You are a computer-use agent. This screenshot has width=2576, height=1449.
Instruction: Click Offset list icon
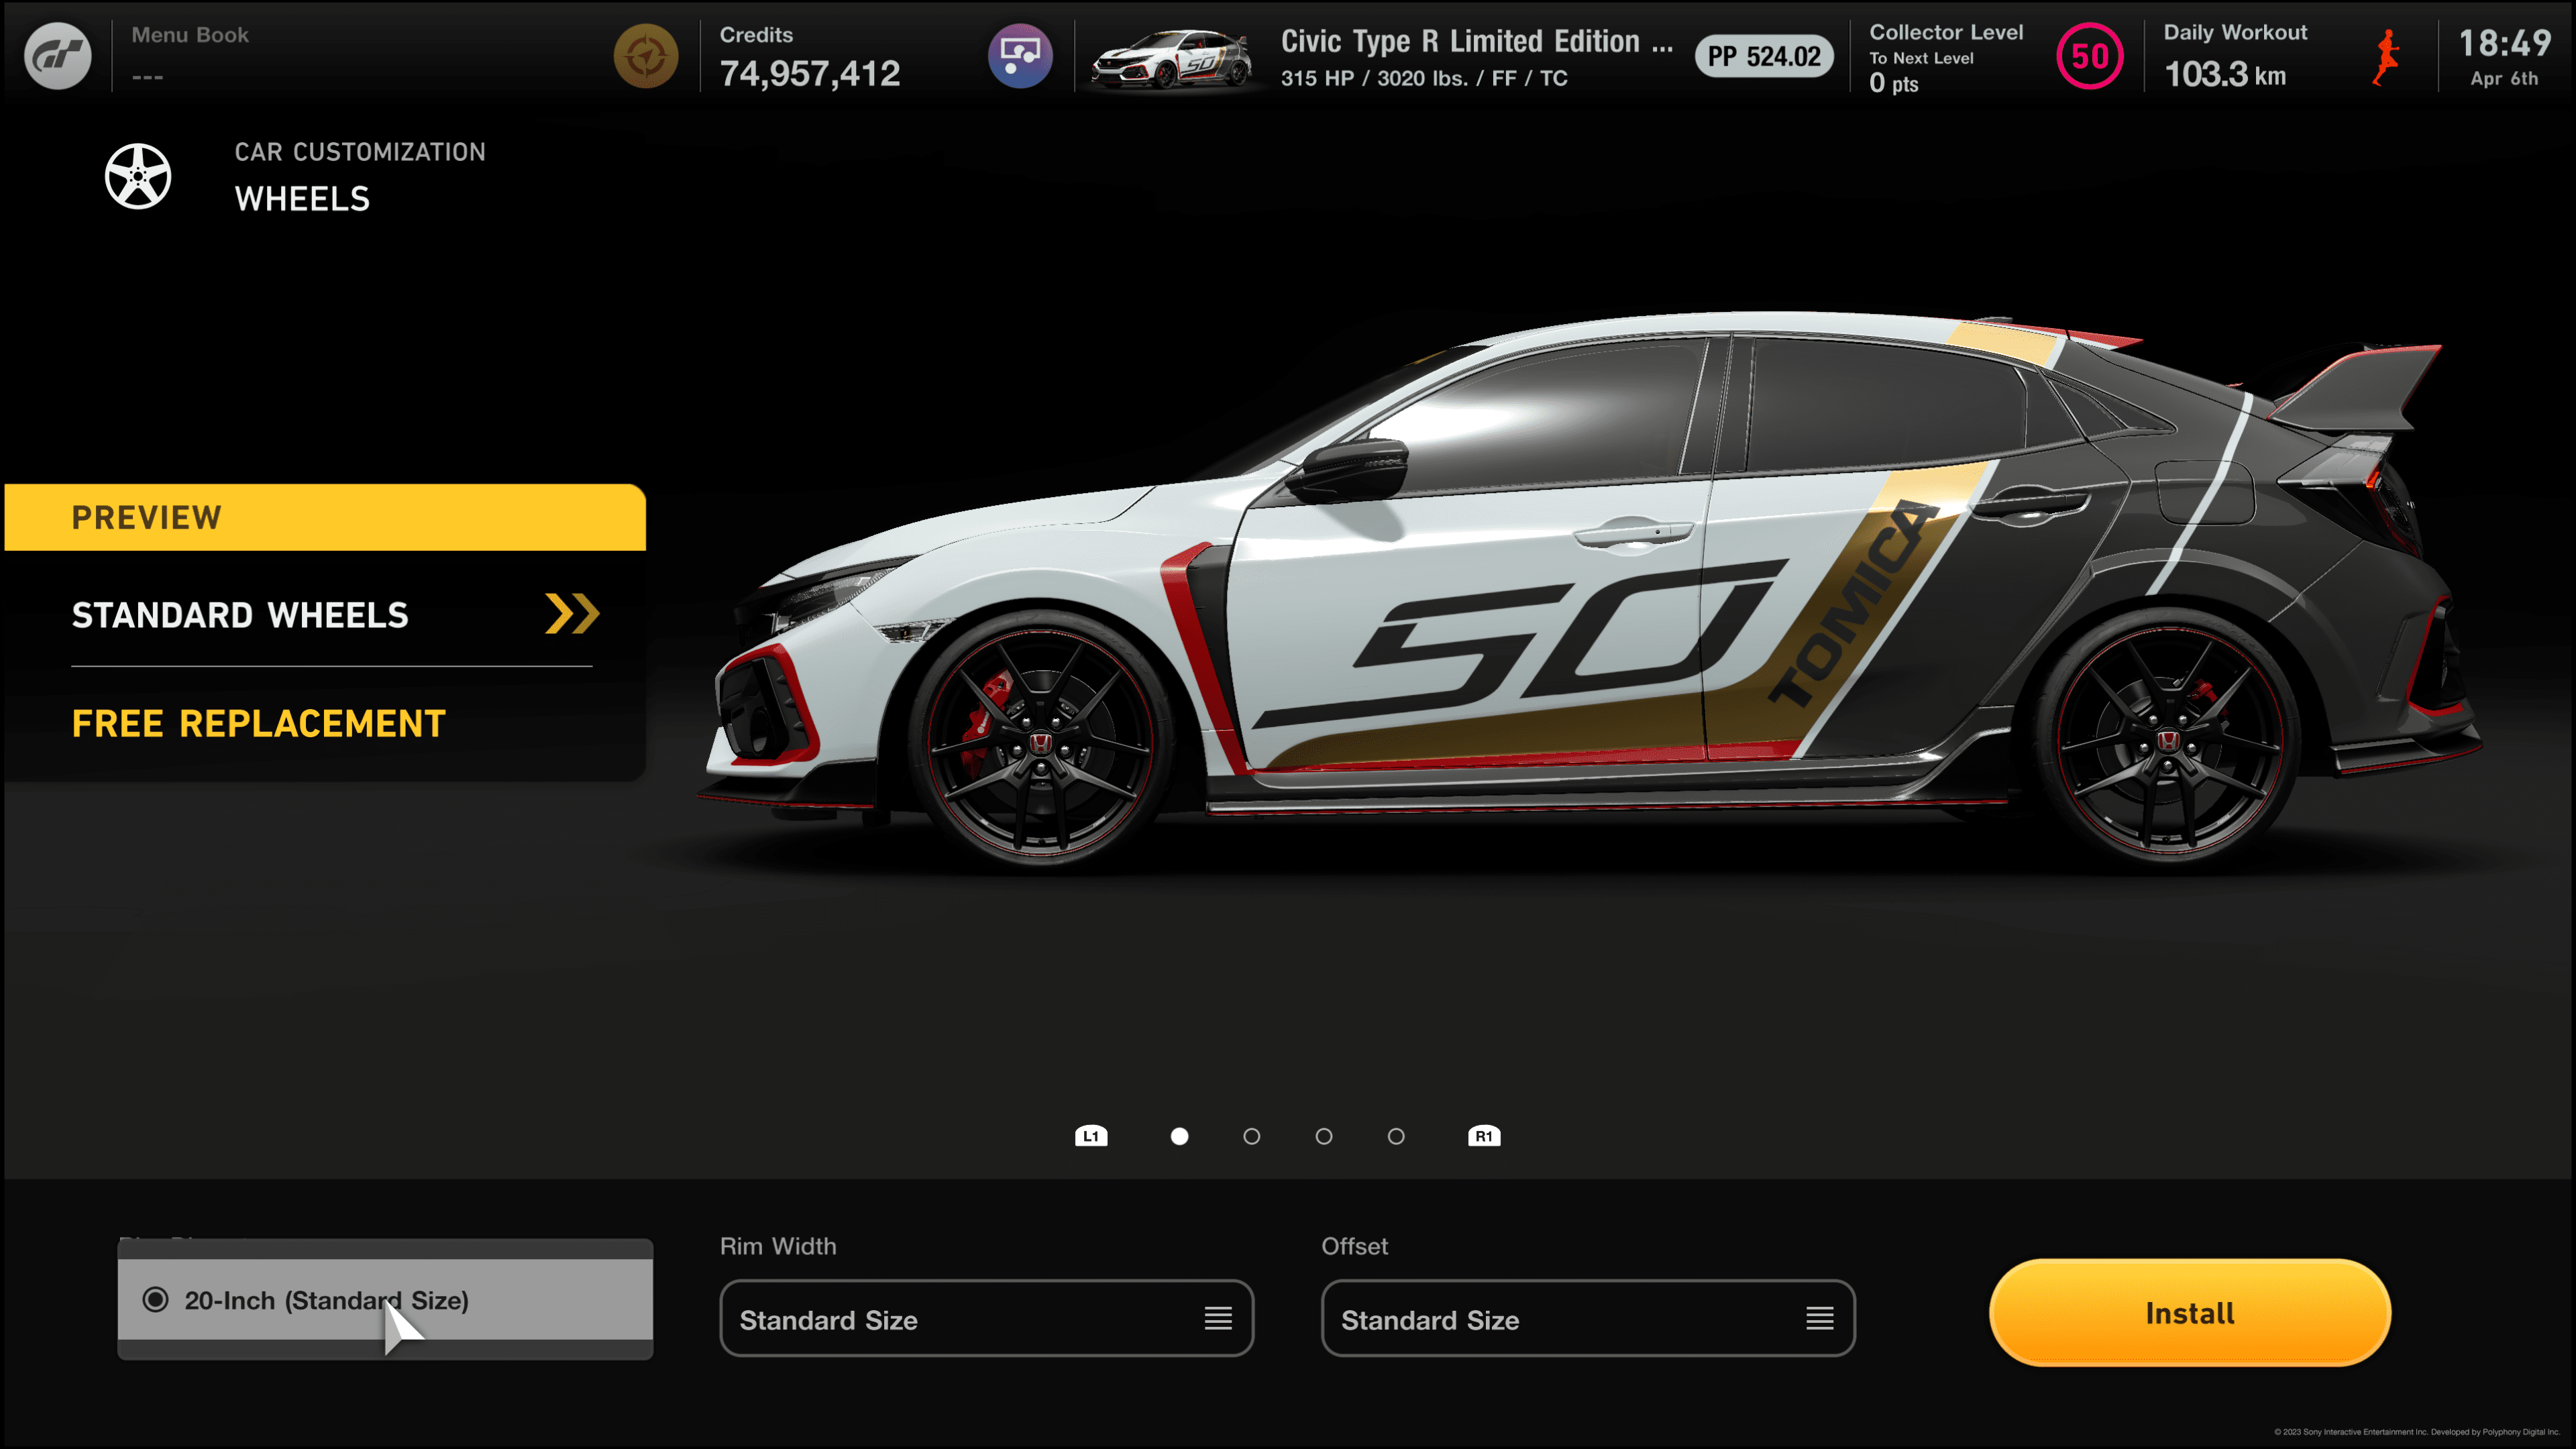tap(1820, 1319)
